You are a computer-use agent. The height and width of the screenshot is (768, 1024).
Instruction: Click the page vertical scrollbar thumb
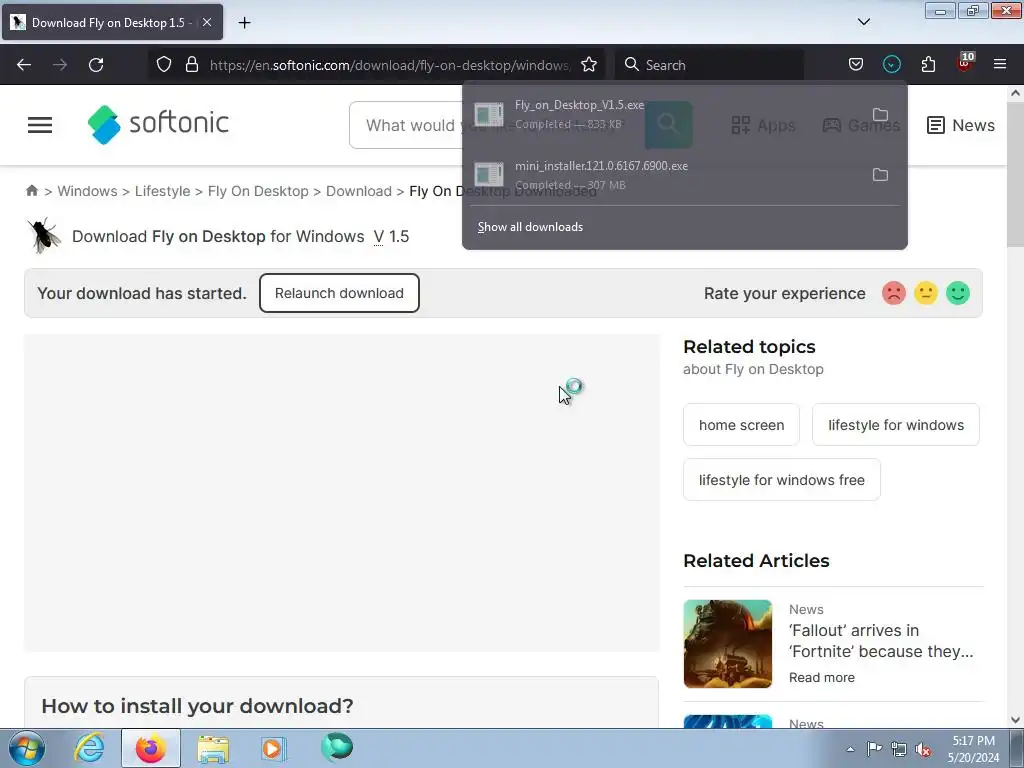[1015, 174]
